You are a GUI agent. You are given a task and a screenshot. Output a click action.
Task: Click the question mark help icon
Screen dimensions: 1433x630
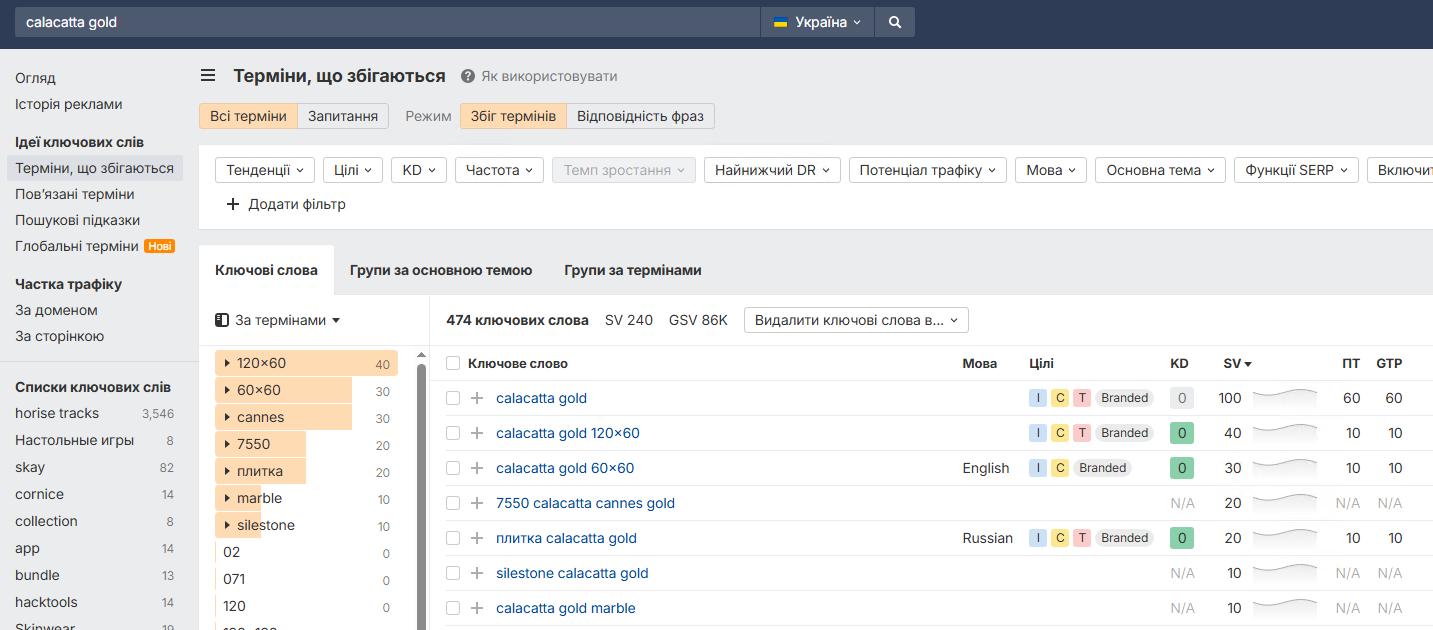pos(467,76)
